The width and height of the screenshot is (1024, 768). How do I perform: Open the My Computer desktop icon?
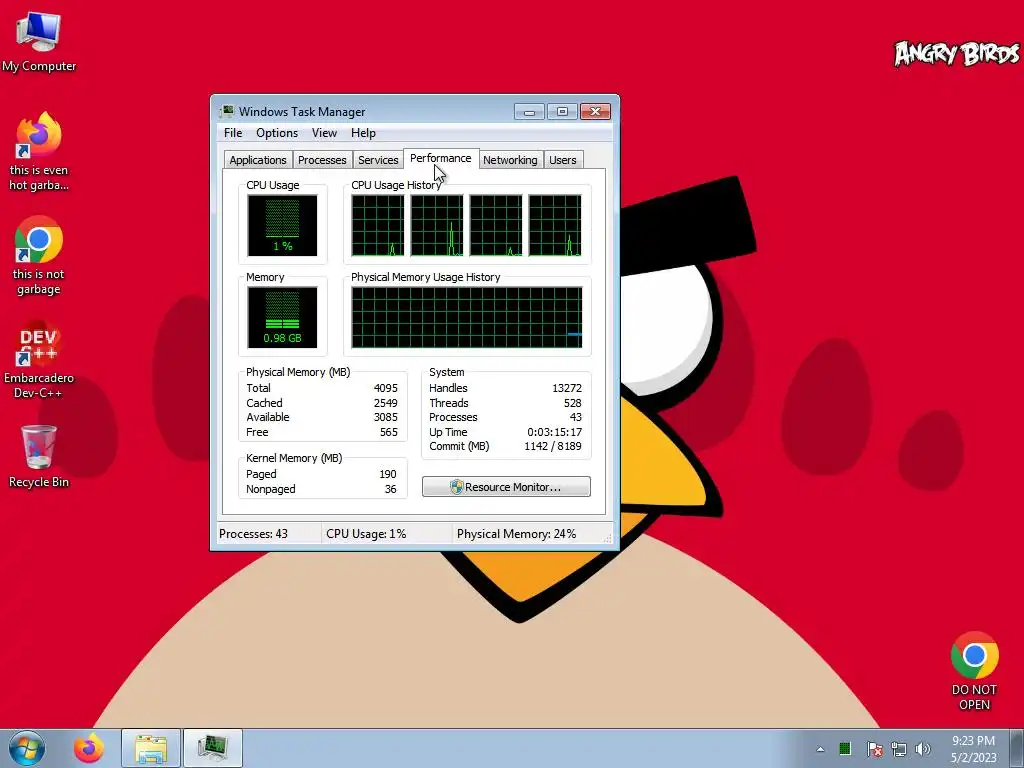(x=39, y=40)
